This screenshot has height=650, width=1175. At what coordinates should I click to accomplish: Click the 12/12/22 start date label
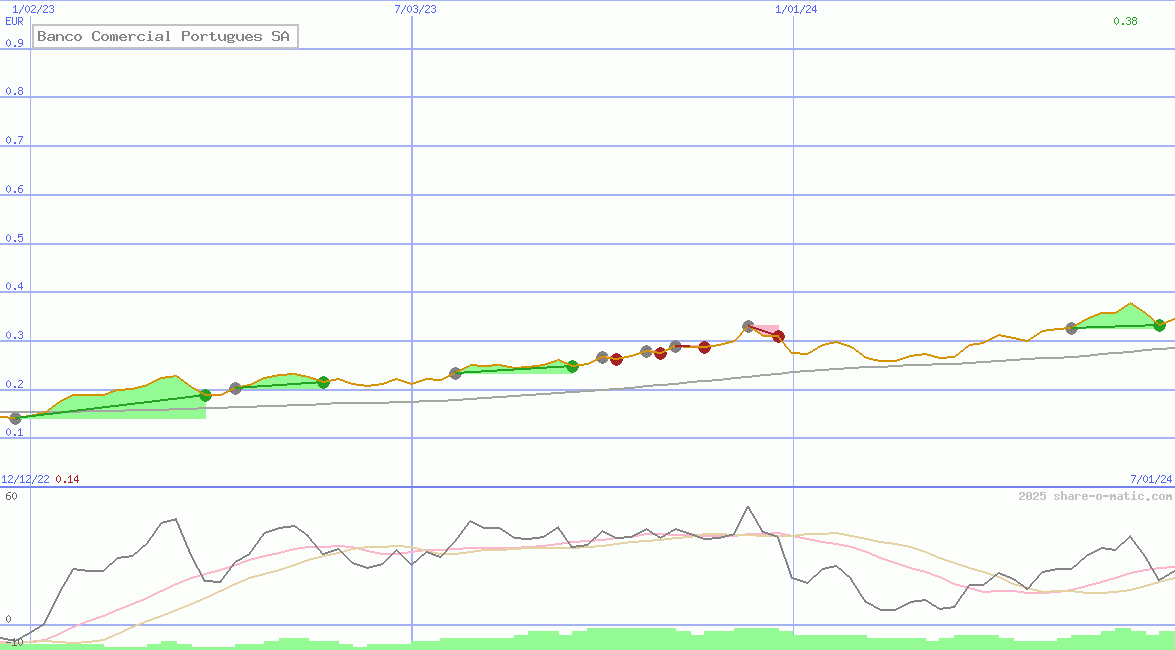point(25,479)
